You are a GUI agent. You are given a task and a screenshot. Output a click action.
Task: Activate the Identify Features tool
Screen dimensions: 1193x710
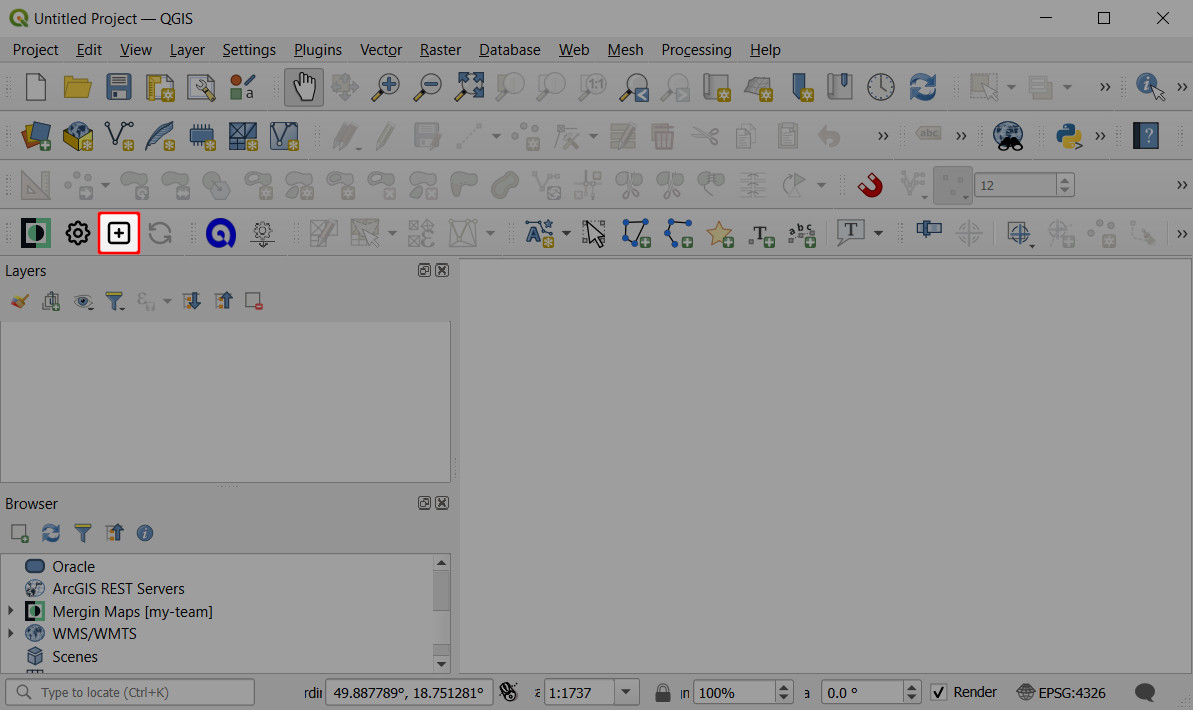tap(1149, 87)
